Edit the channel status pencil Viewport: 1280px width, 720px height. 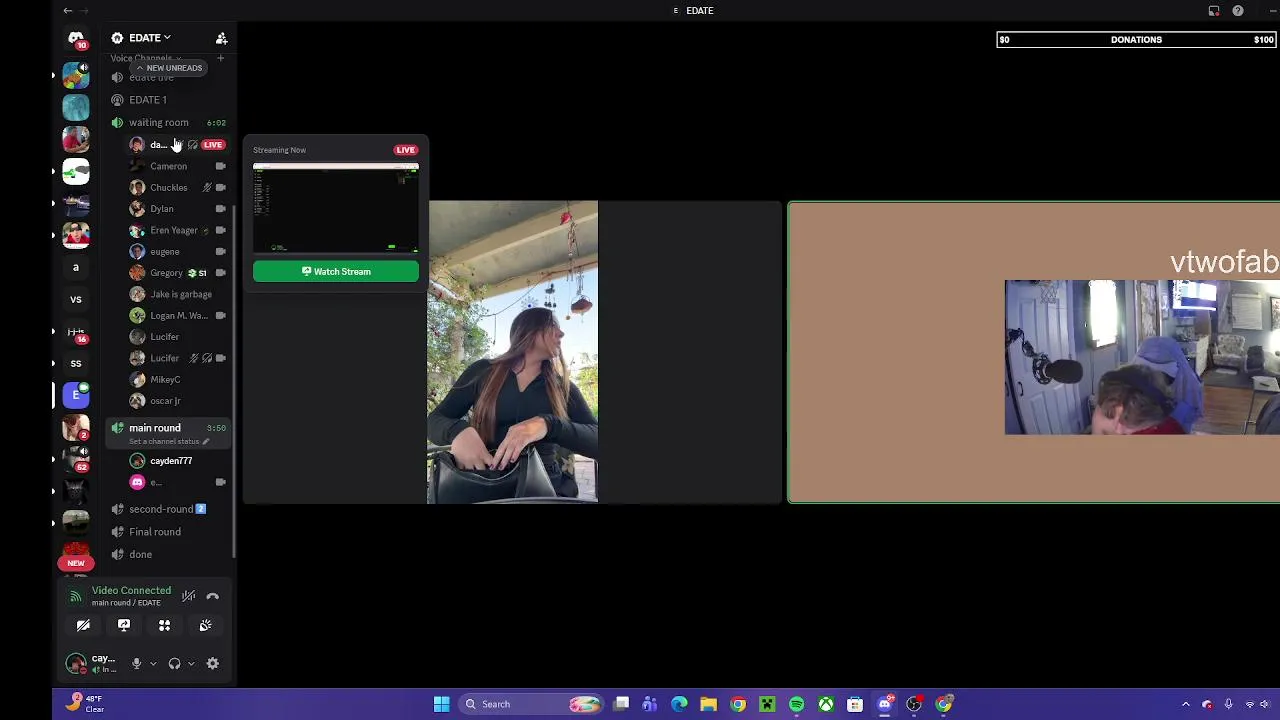pos(206,441)
